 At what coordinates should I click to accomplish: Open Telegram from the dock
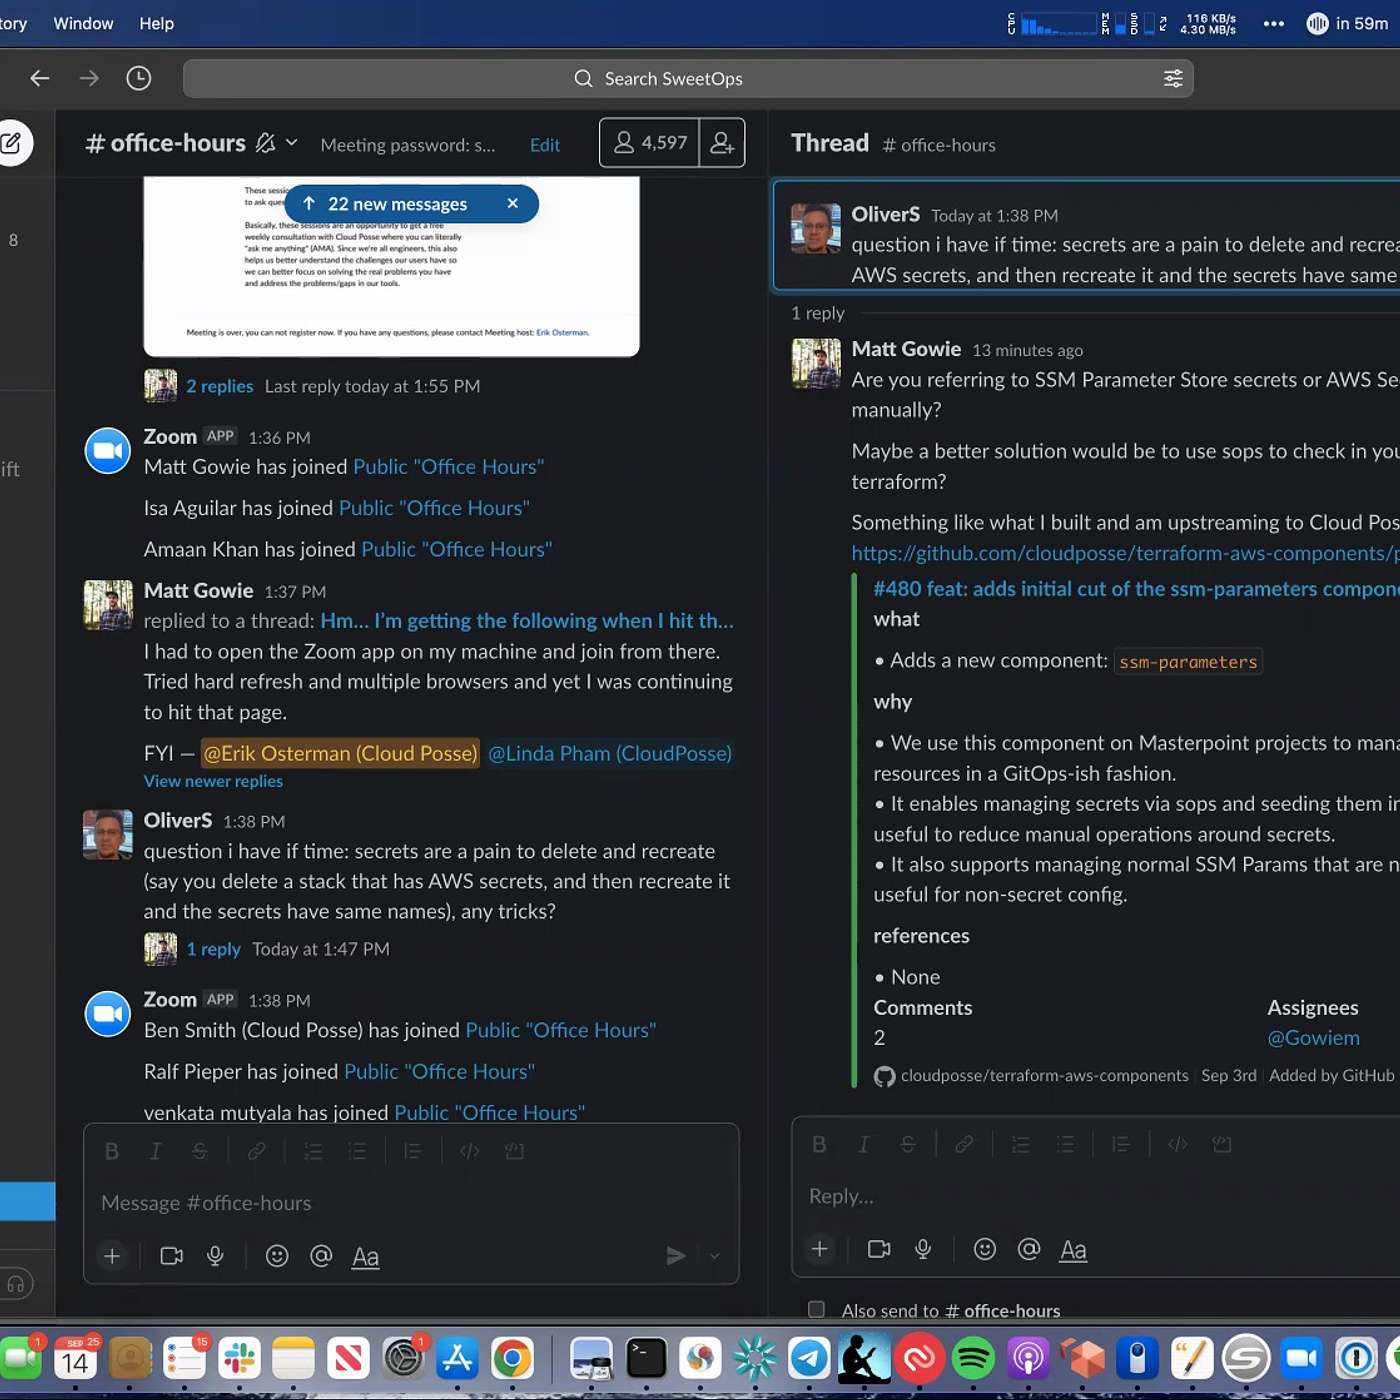point(809,1358)
